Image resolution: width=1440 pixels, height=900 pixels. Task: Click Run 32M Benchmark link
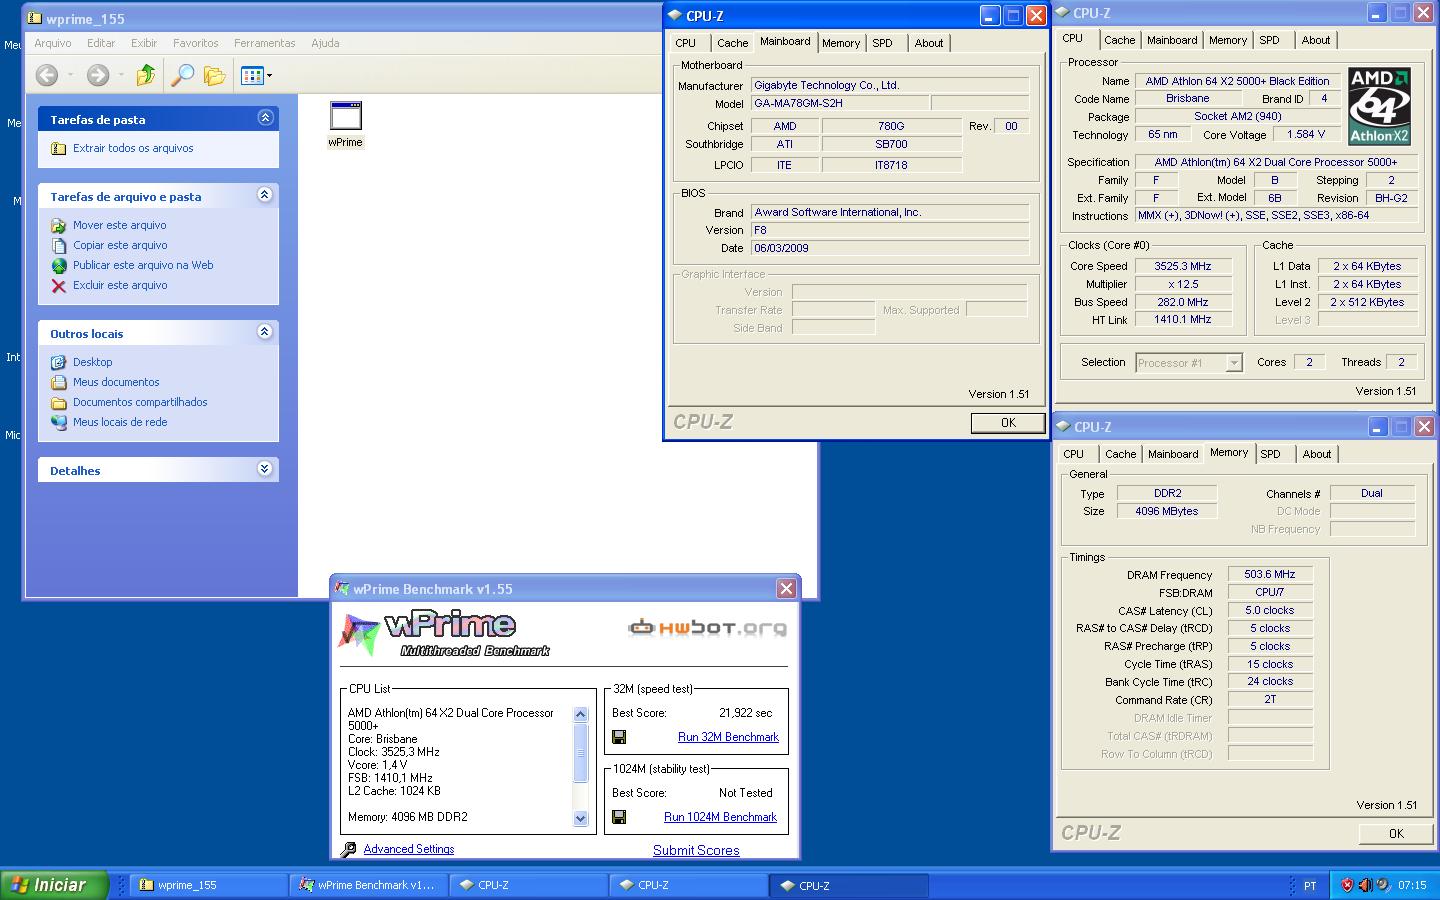pos(728,737)
